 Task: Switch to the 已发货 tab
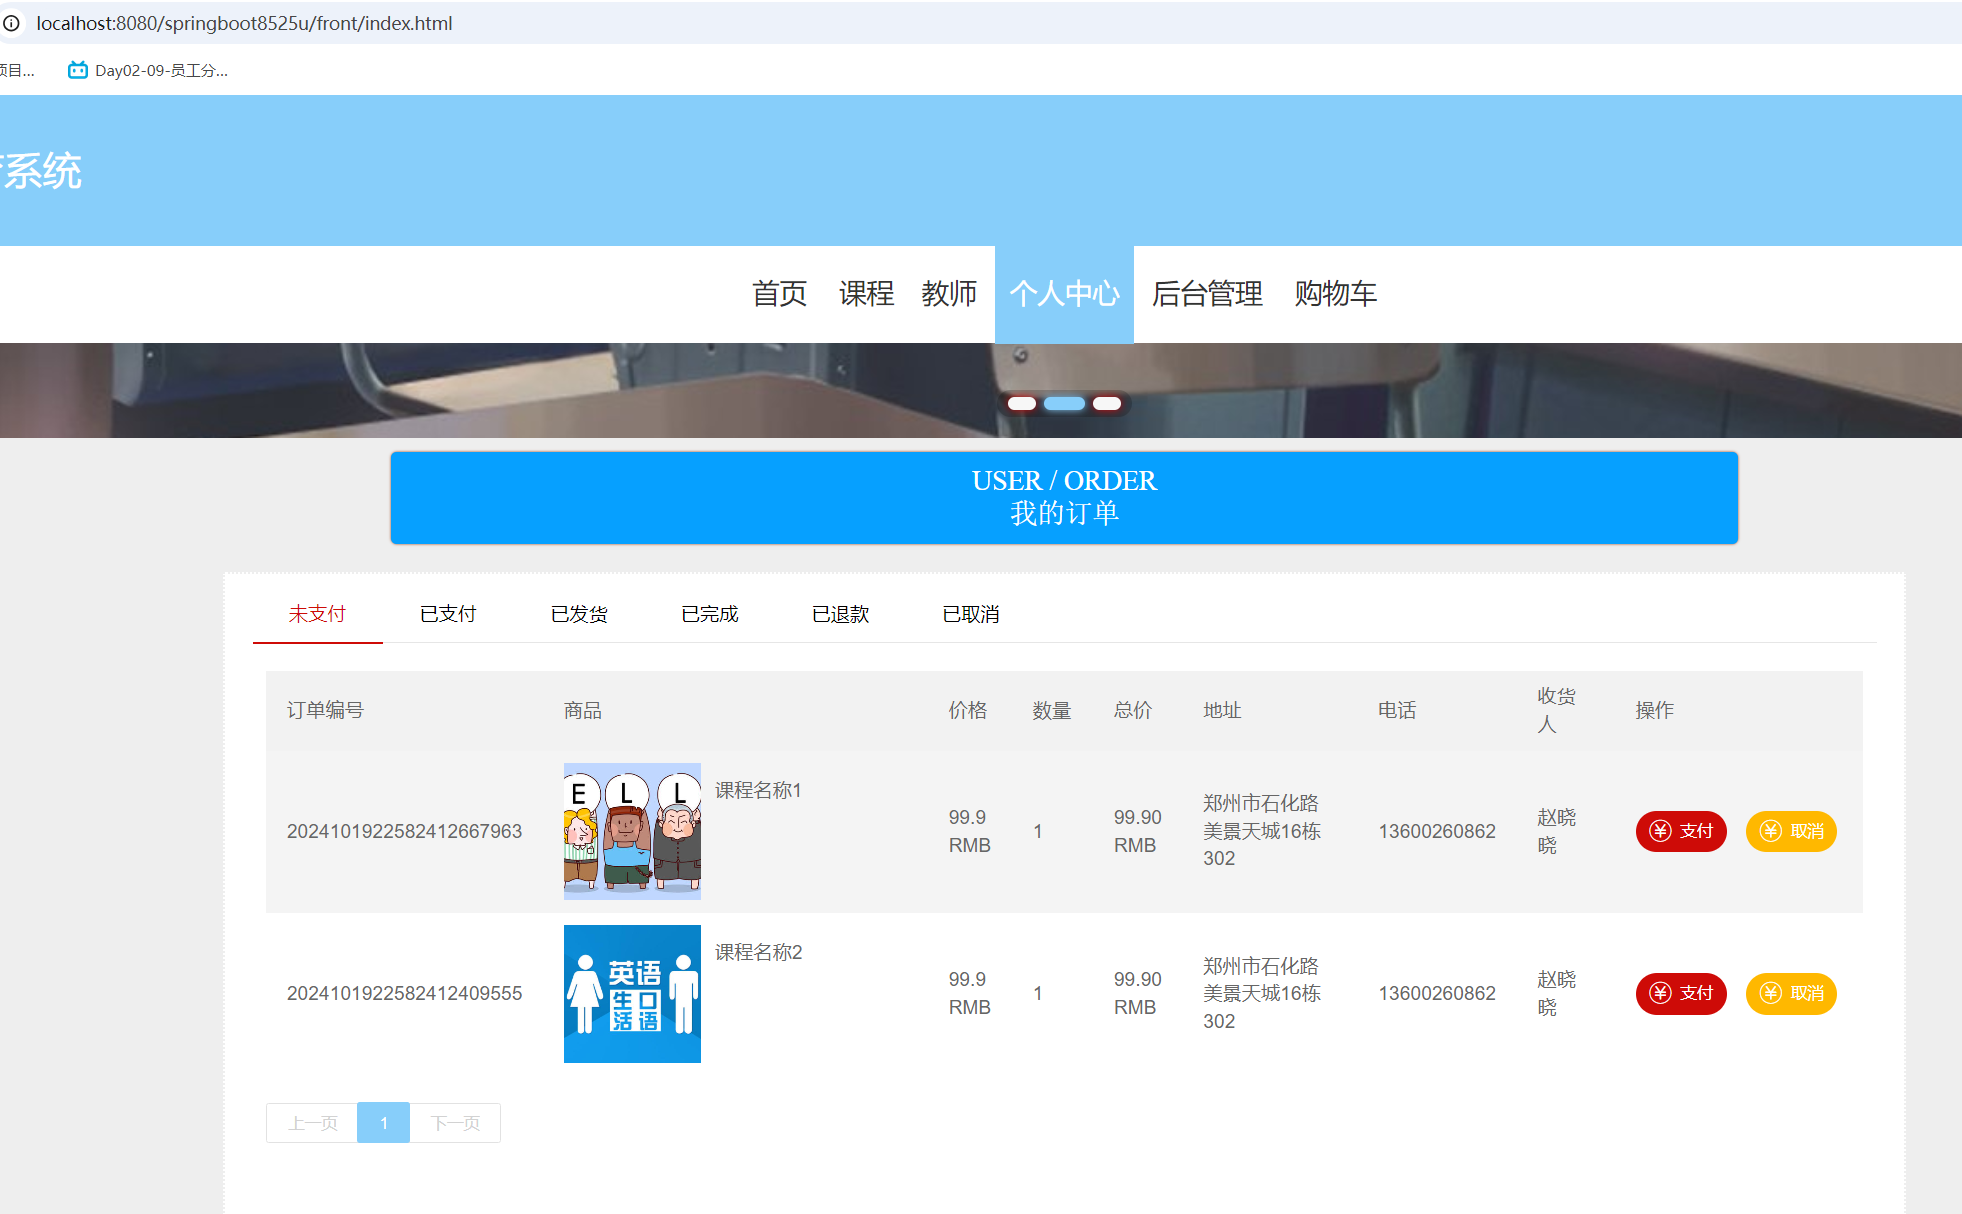(x=578, y=613)
